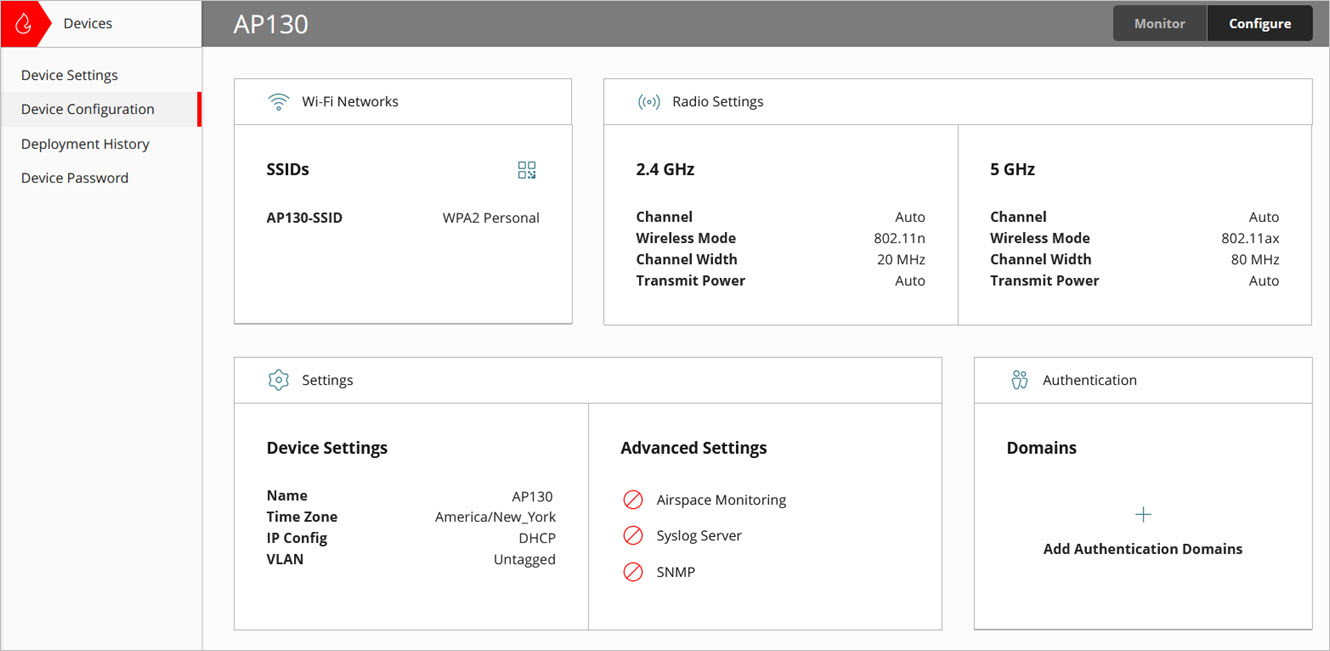This screenshot has height=651, width=1330.
Task: Click the Radio Settings antenna icon
Action: tap(648, 101)
